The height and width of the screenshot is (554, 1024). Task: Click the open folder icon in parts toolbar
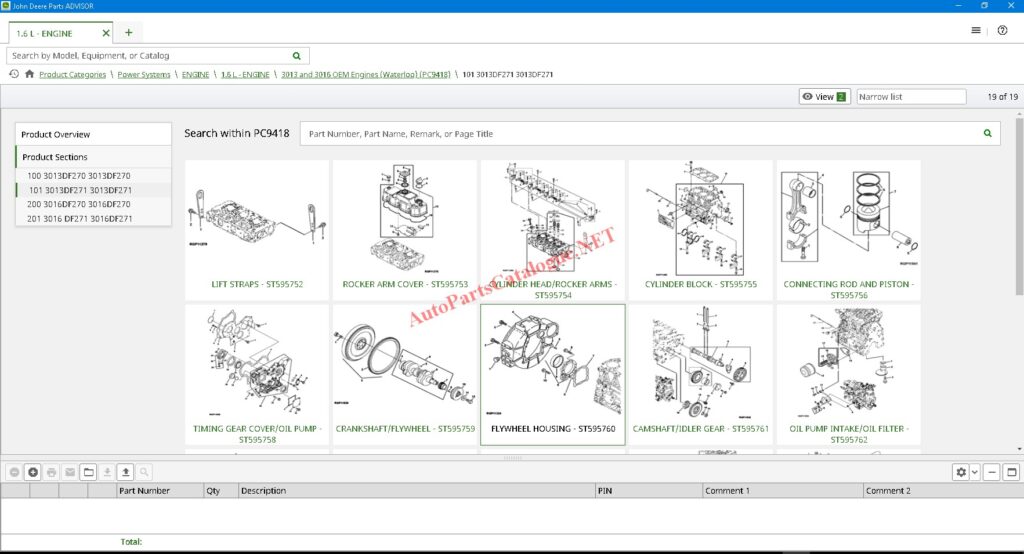coord(88,472)
